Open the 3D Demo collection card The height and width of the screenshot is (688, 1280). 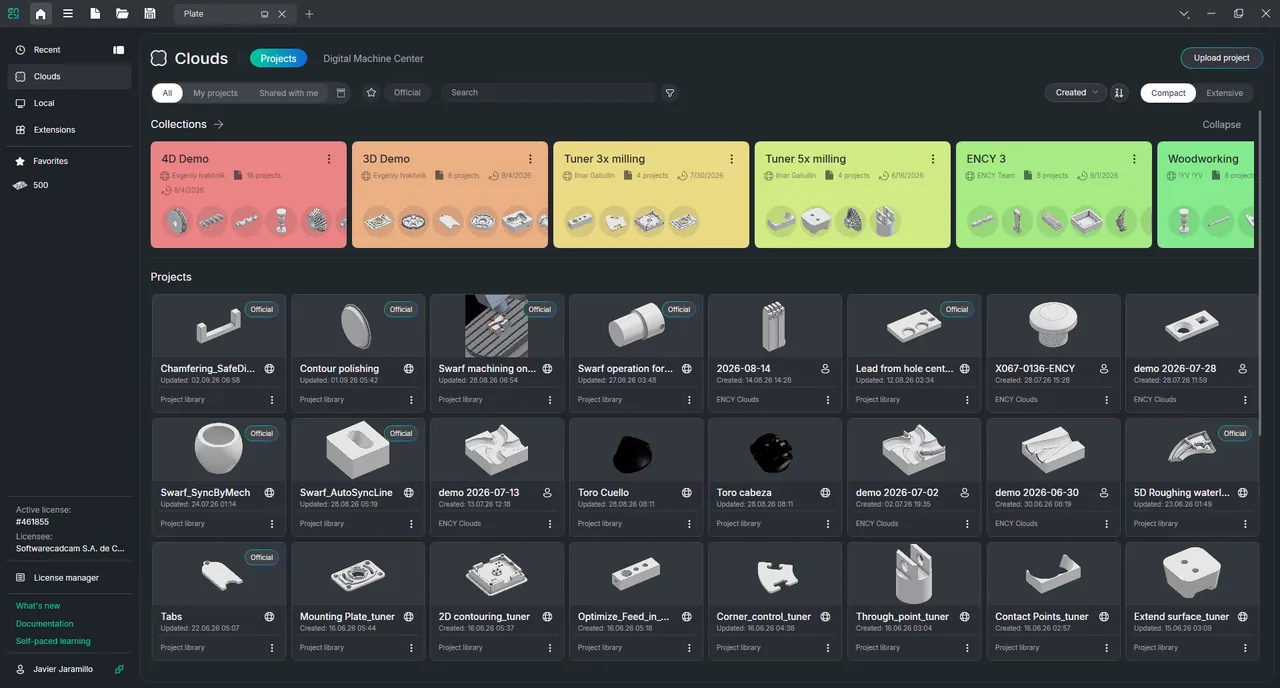[x=450, y=195]
